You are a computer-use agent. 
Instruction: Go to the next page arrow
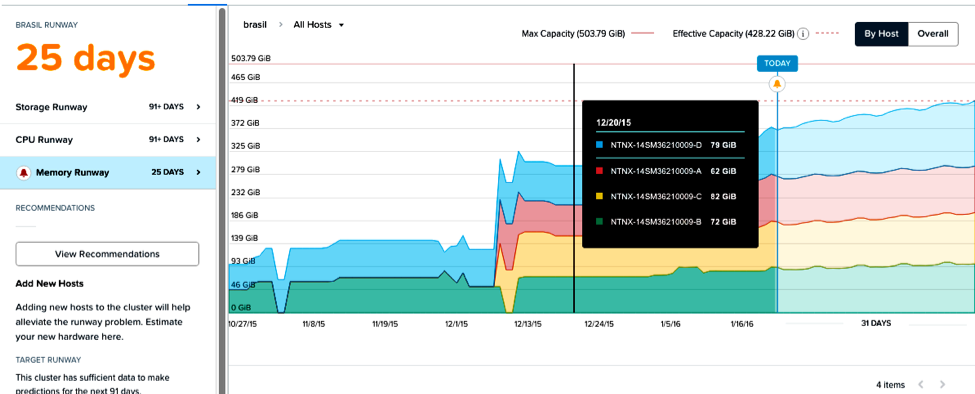[x=943, y=385]
